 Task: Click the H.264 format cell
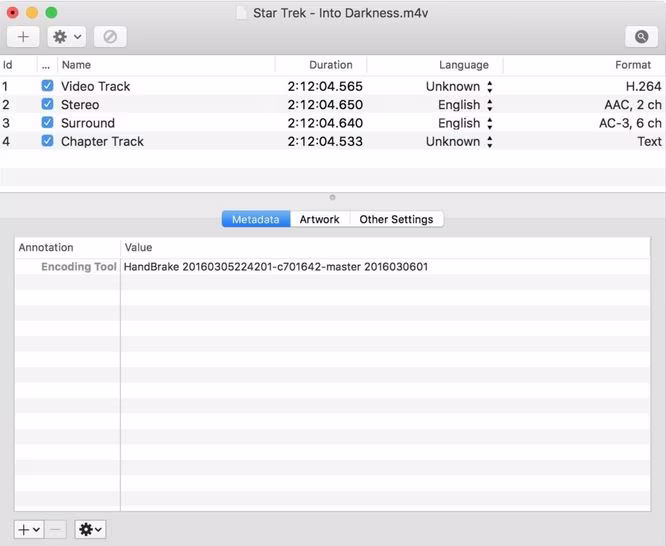pyautogui.click(x=643, y=86)
